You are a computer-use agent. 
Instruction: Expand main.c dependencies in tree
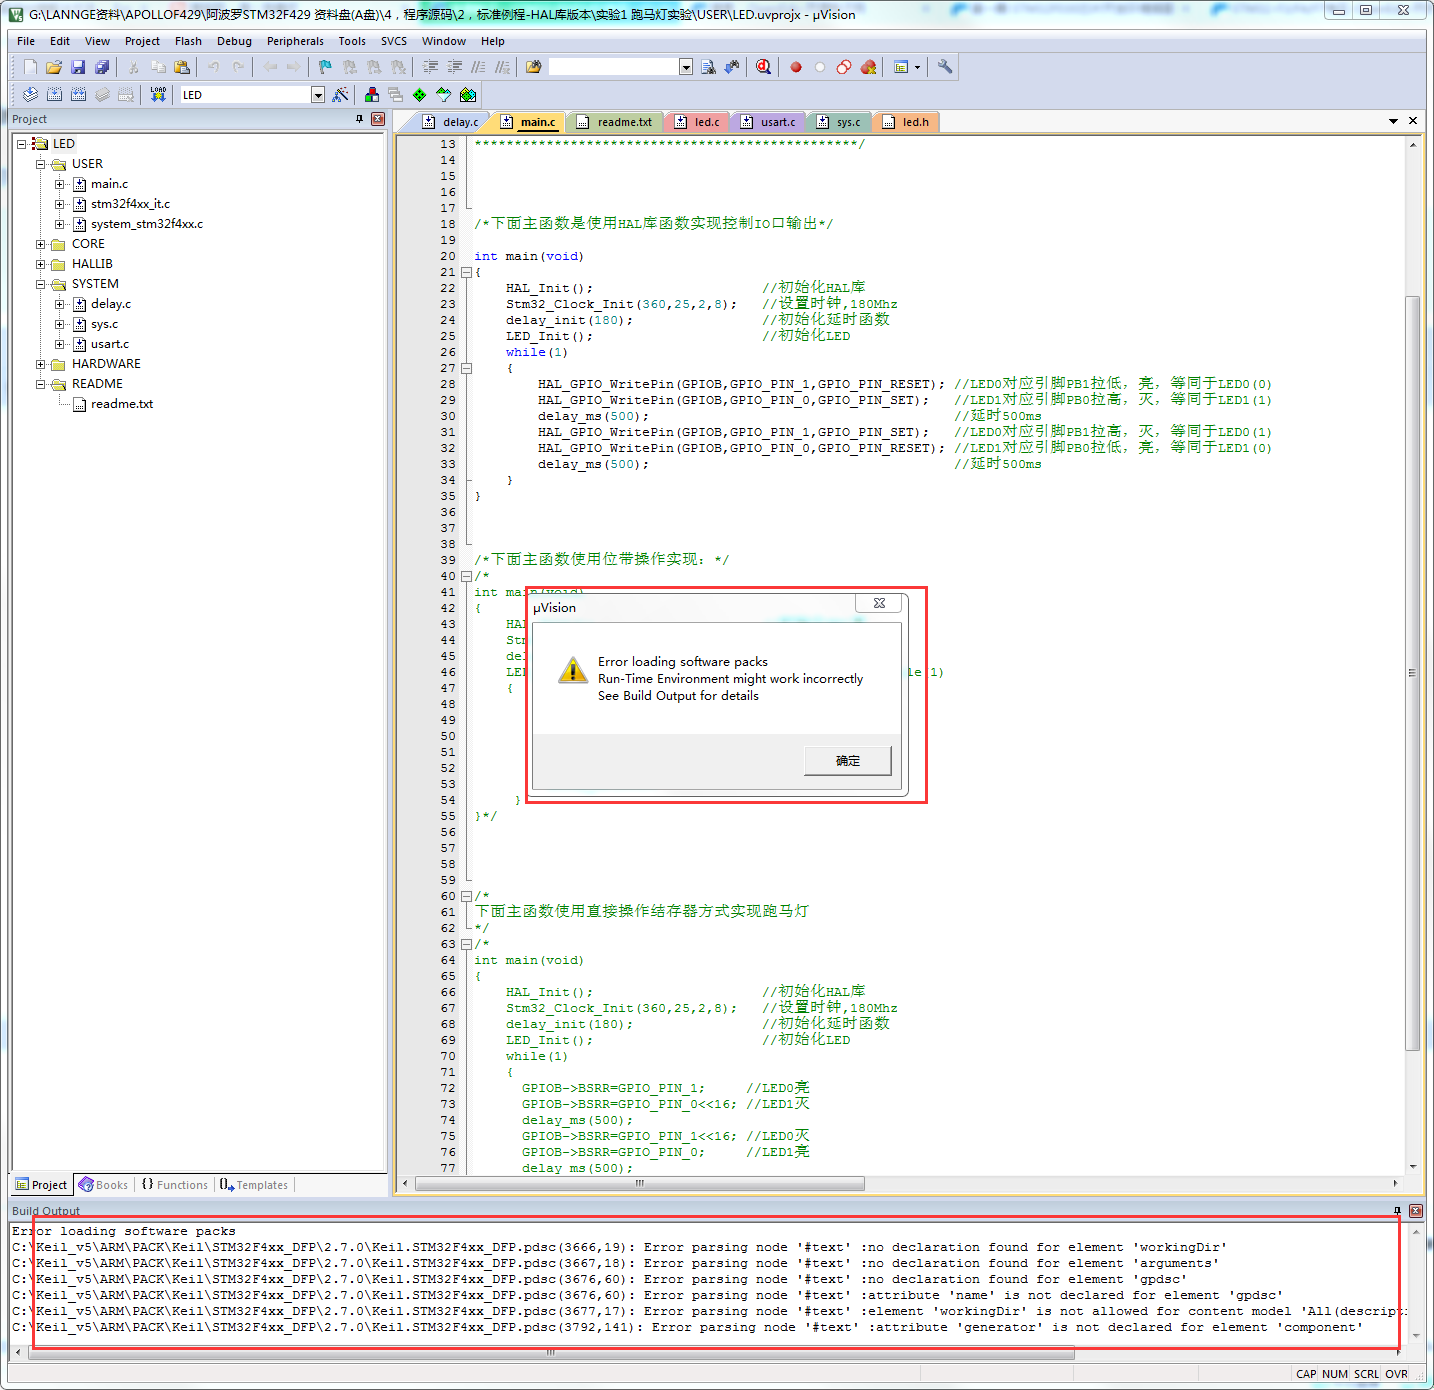(x=60, y=184)
